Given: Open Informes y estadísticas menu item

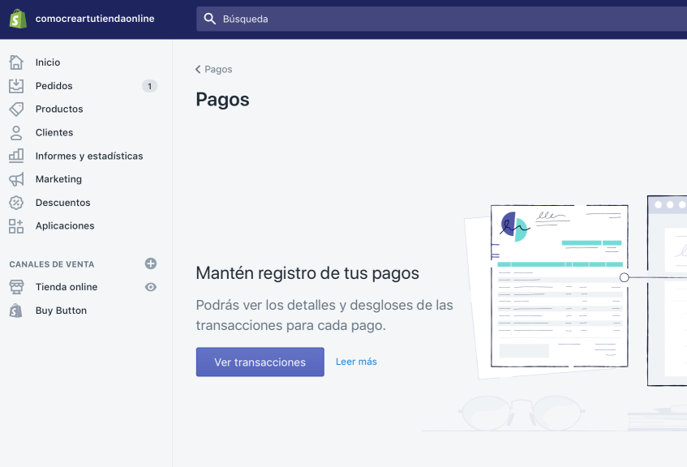Looking at the screenshot, I should point(89,156).
